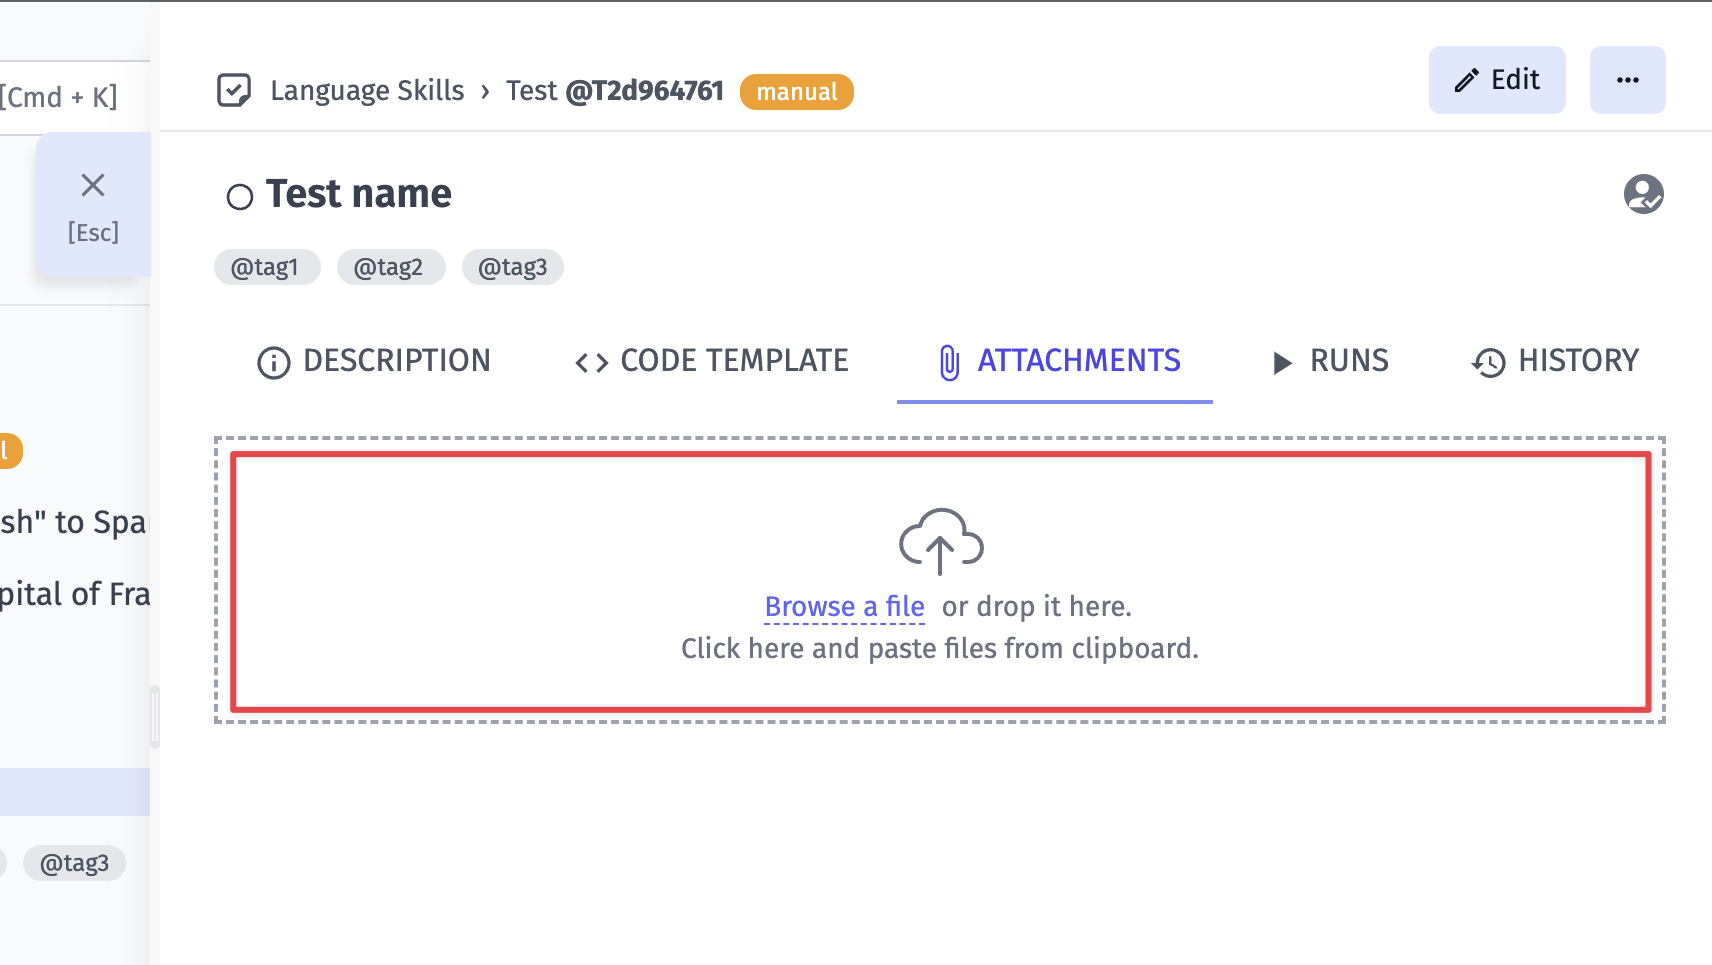Click the info icon beside DESCRIPTION
Image resolution: width=1712 pixels, height=965 pixels.
click(271, 362)
